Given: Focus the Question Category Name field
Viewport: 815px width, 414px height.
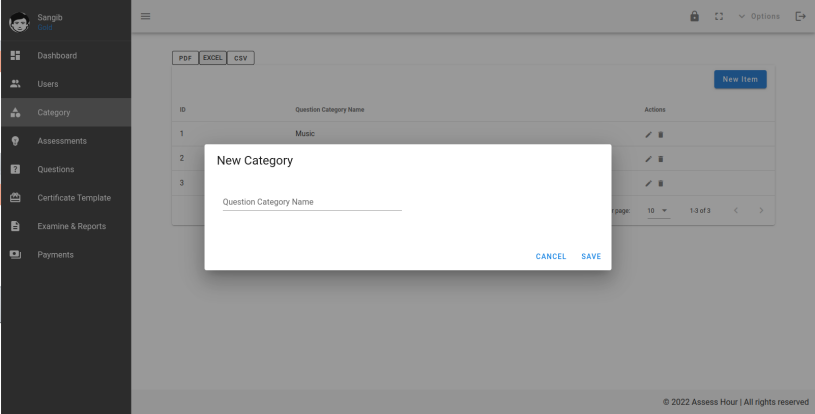Looking at the screenshot, I should tap(311, 202).
